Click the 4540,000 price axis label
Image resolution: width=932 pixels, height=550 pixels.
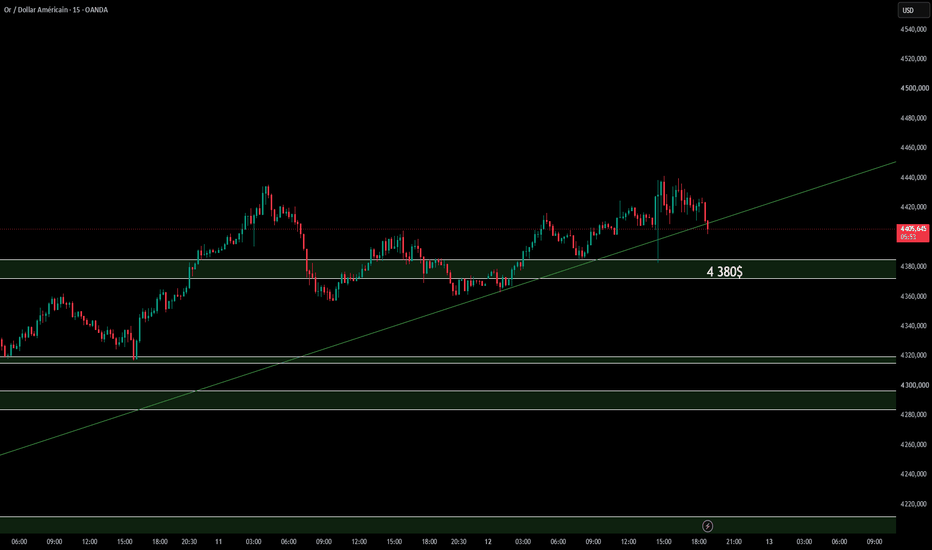point(913,29)
